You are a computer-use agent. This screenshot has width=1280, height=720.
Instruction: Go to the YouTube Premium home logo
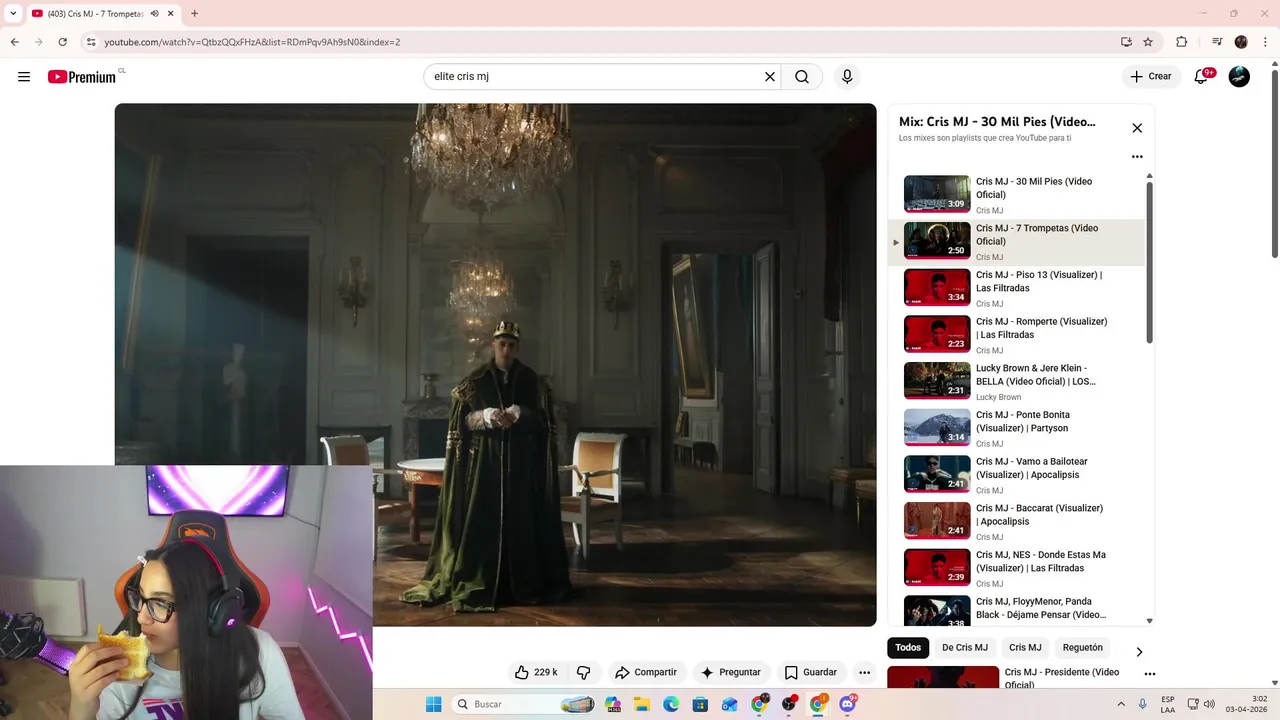coord(82,77)
